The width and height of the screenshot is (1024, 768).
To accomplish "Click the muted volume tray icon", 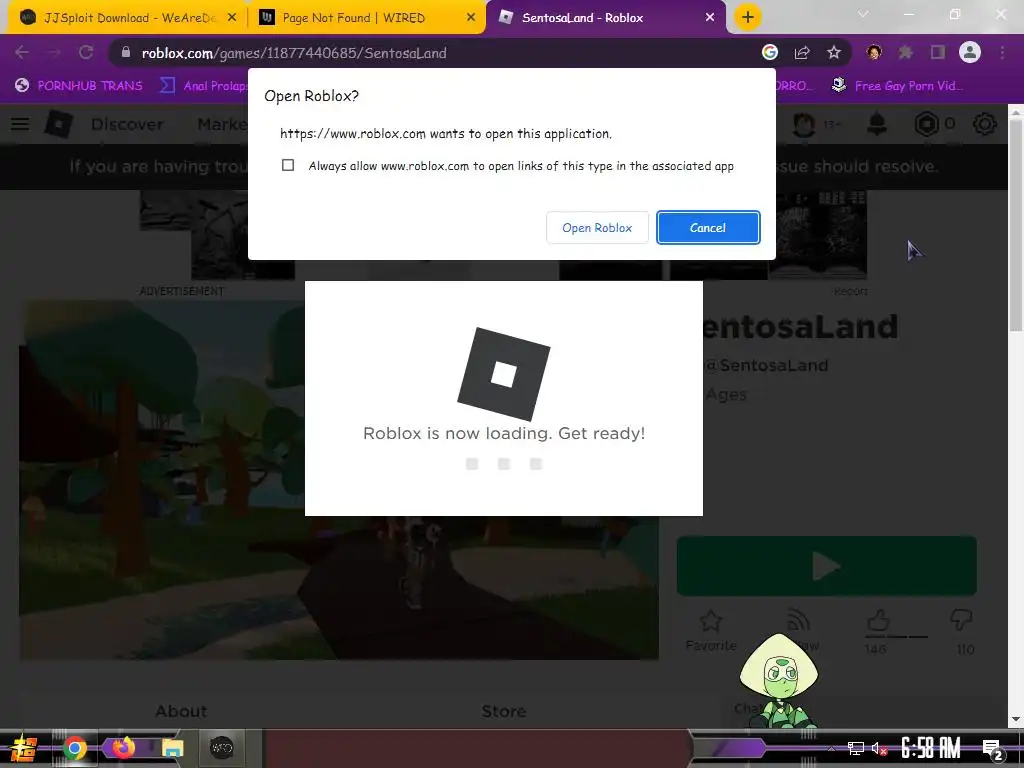I will (879, 748).
